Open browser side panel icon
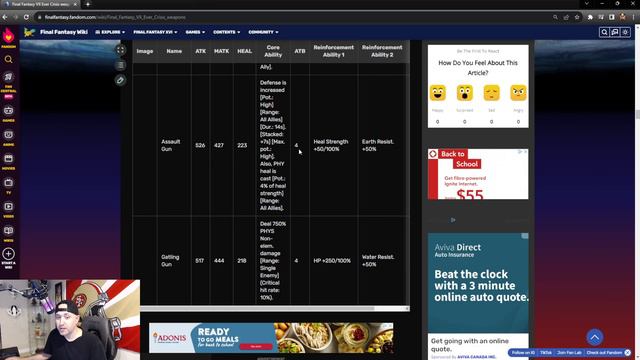640x360 pixels. click(x=611, y=17)
